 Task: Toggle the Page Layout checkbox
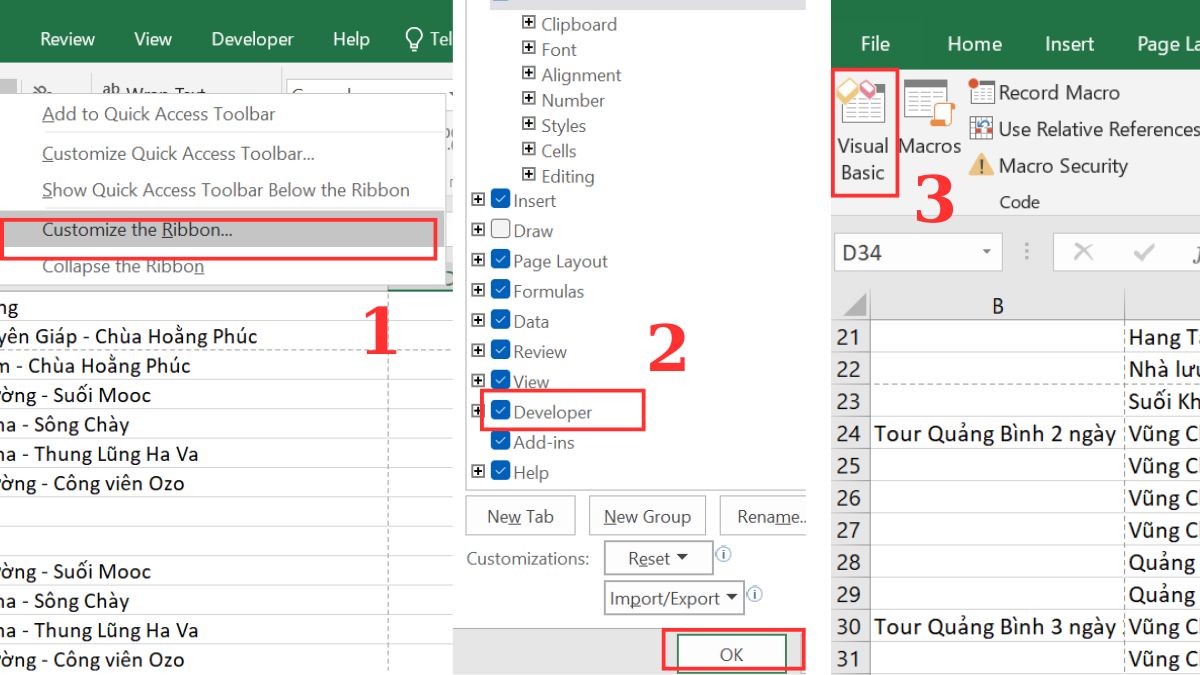click(x=501, y=259)
